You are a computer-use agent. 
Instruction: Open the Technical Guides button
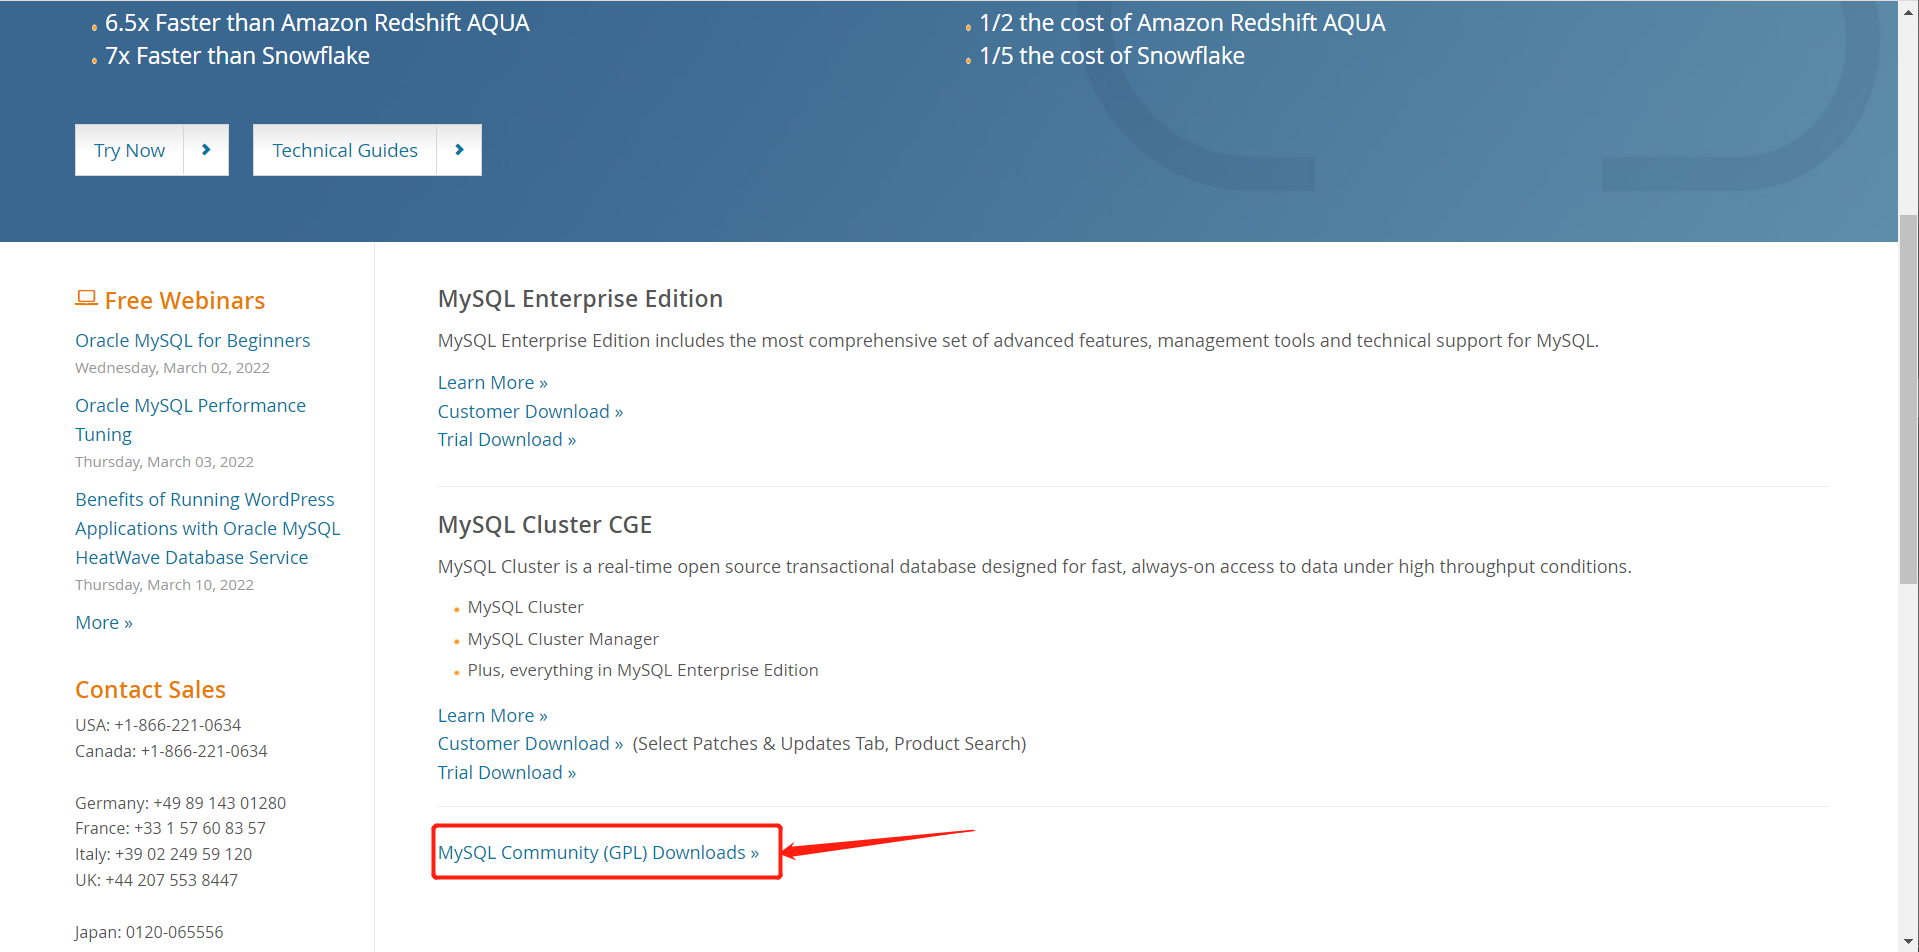click(345, 150)
